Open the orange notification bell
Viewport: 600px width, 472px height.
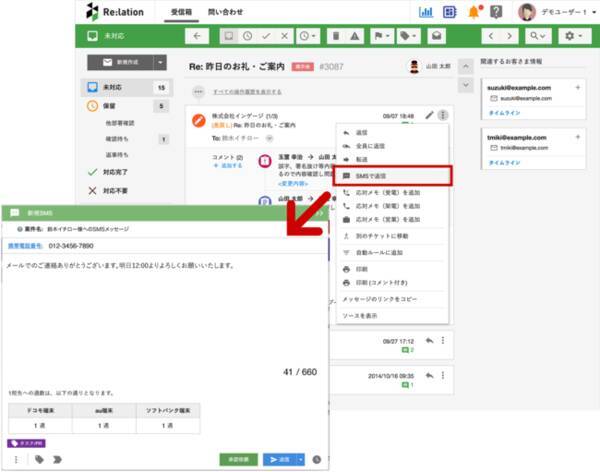point(474,12)
